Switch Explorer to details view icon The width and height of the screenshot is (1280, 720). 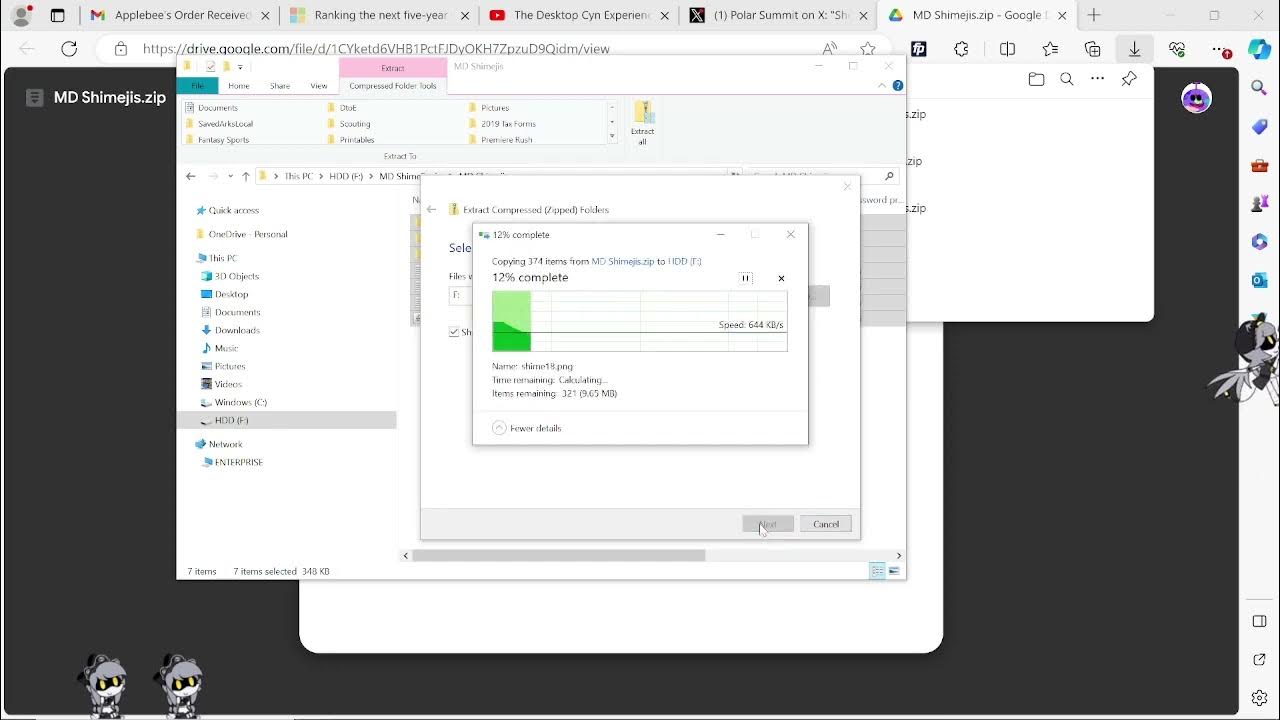877,571
